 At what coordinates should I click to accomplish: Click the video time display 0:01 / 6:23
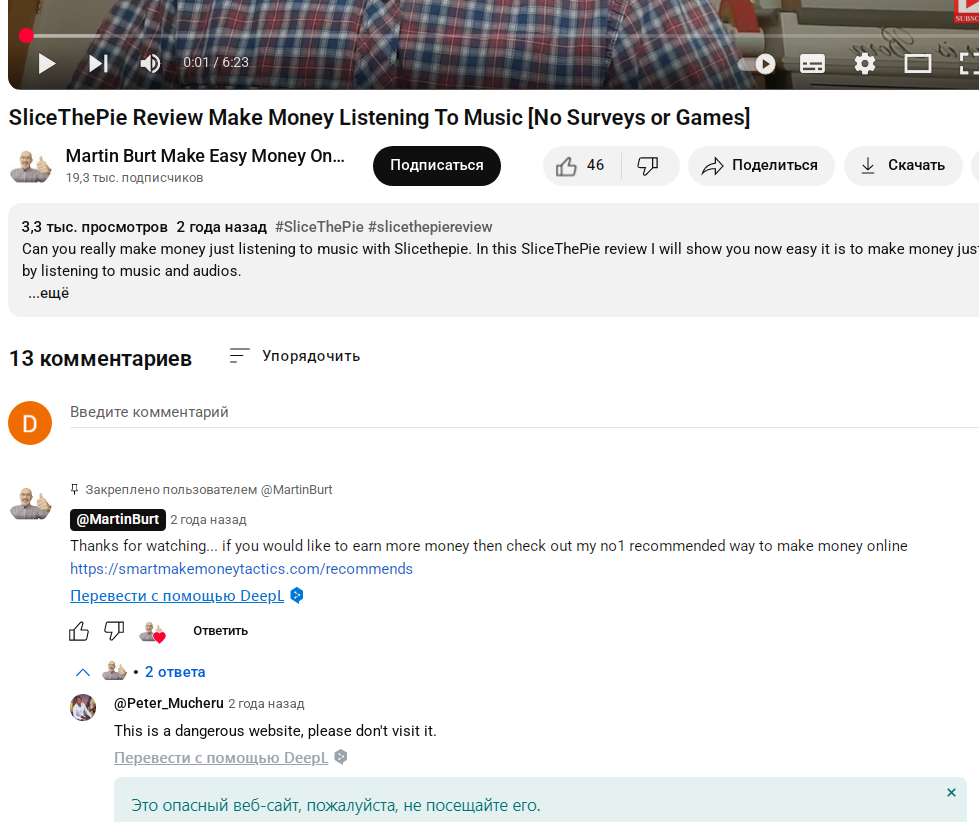216,62
